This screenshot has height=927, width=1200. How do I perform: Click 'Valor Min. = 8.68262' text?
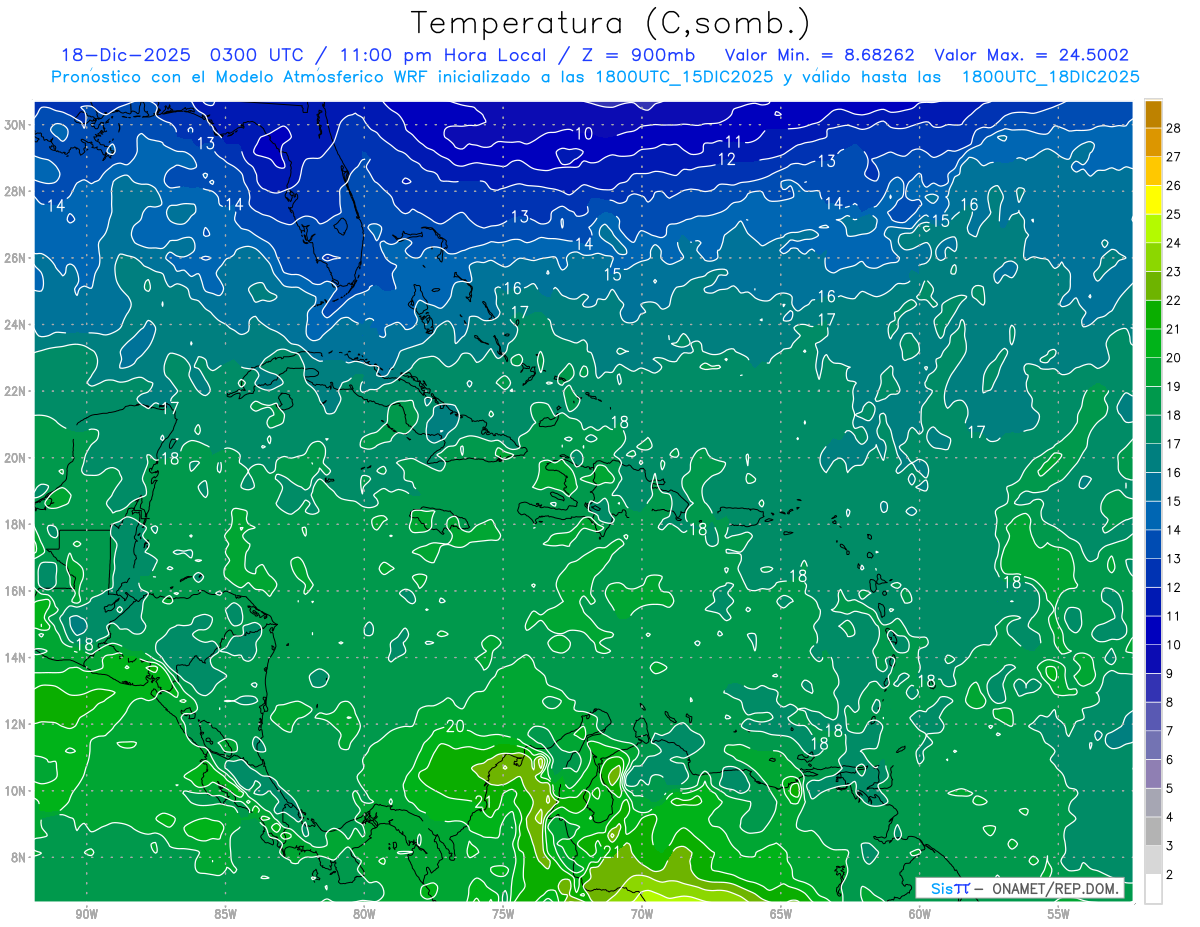coord(818,55)
